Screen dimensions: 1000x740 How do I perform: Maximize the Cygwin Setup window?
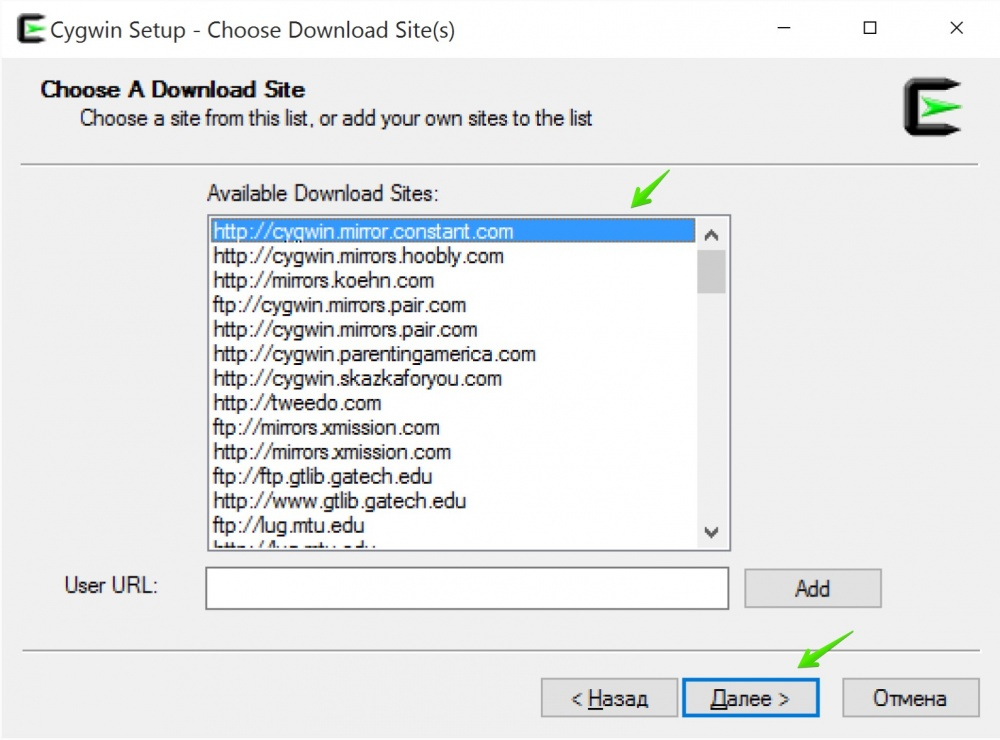(870, 28)
